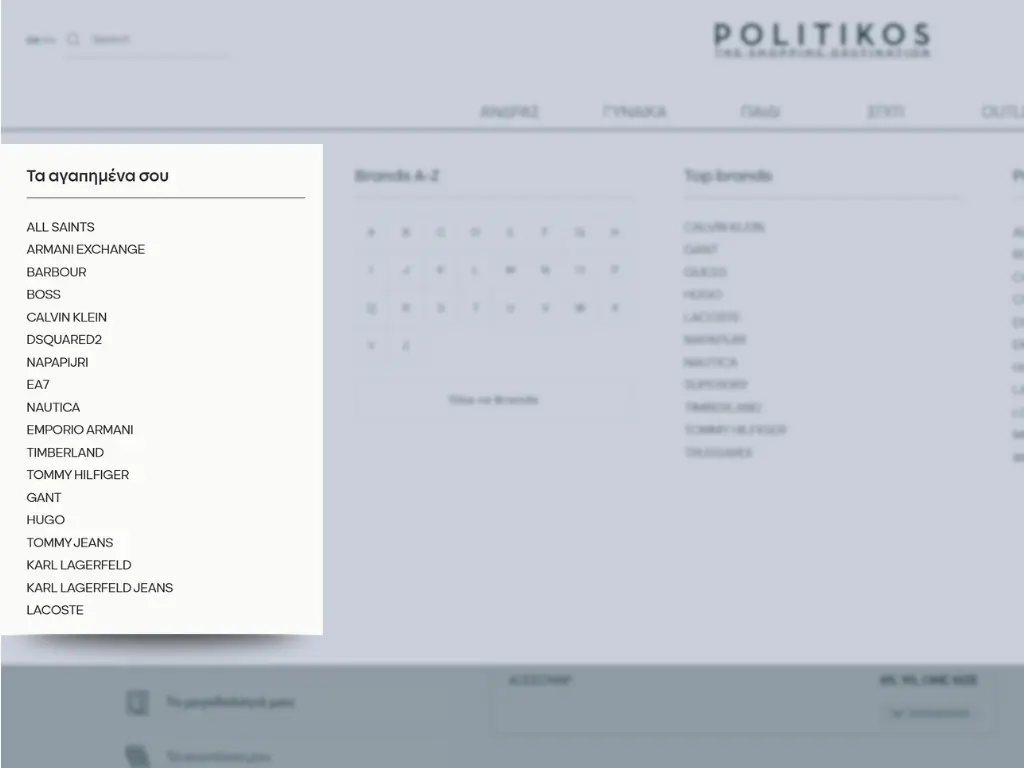Image resolution: width=1024 pixels, height=768 pixels.
Task: Choose the EA7 brand
Action: pyautogui.click(x=38, y=384)
